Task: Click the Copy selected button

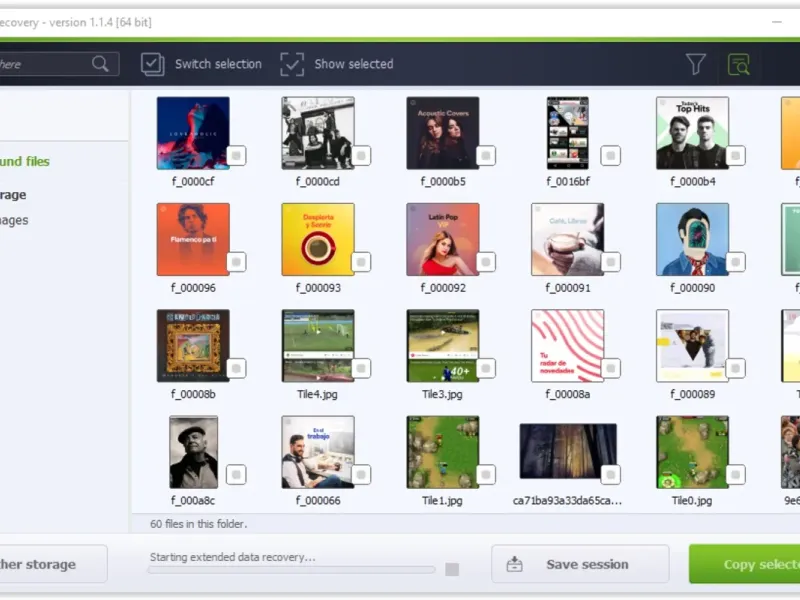Action: (x=744, y=564)
